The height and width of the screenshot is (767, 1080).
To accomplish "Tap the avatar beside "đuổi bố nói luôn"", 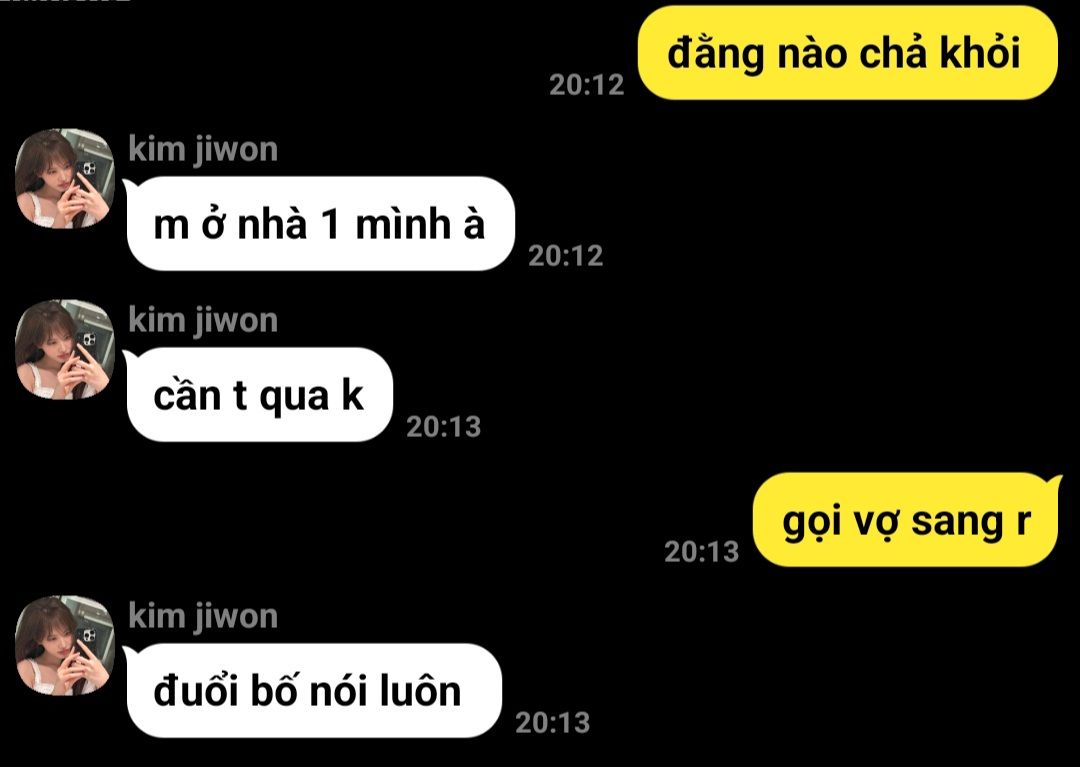I will (65, 645).
